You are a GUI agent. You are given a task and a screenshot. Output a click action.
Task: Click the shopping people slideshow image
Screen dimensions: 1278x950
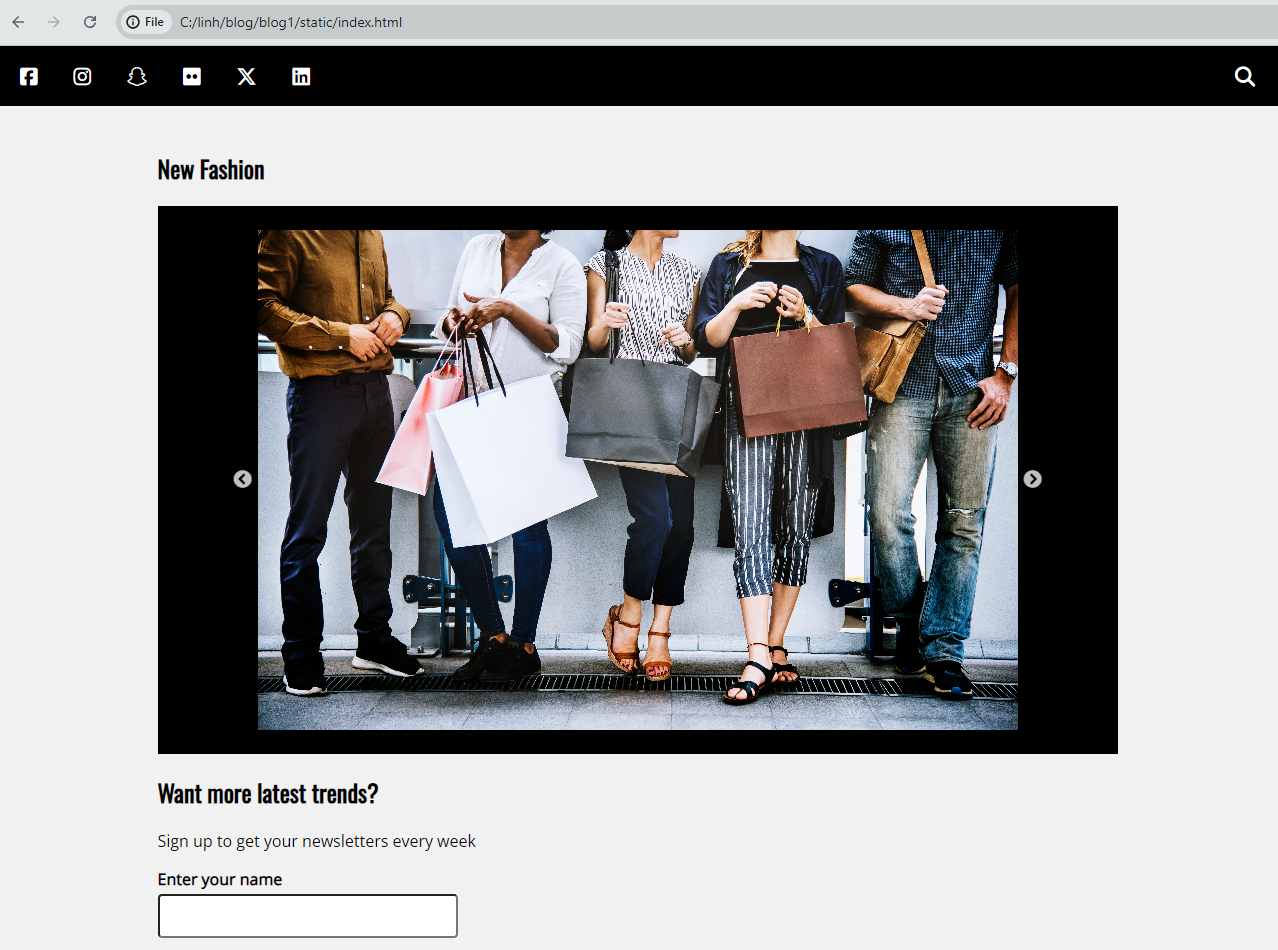(638, 480)
